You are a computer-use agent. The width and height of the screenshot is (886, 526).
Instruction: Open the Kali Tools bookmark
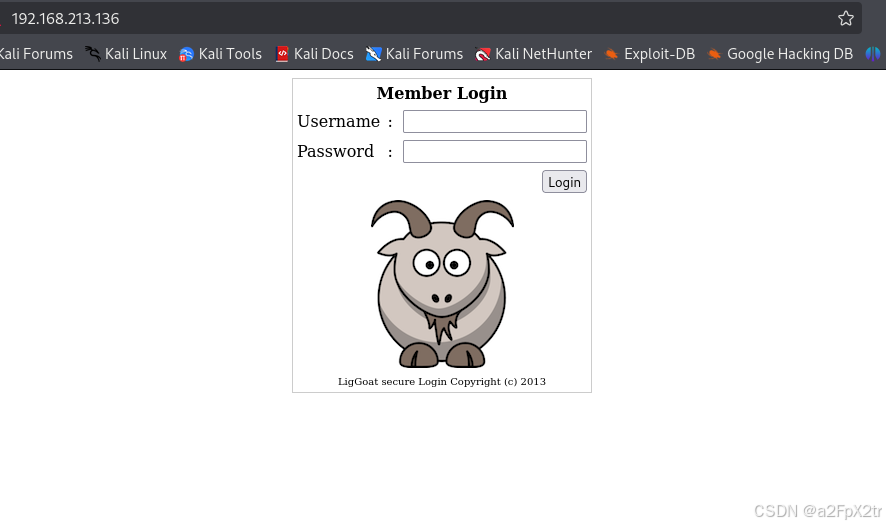point(220,54)
